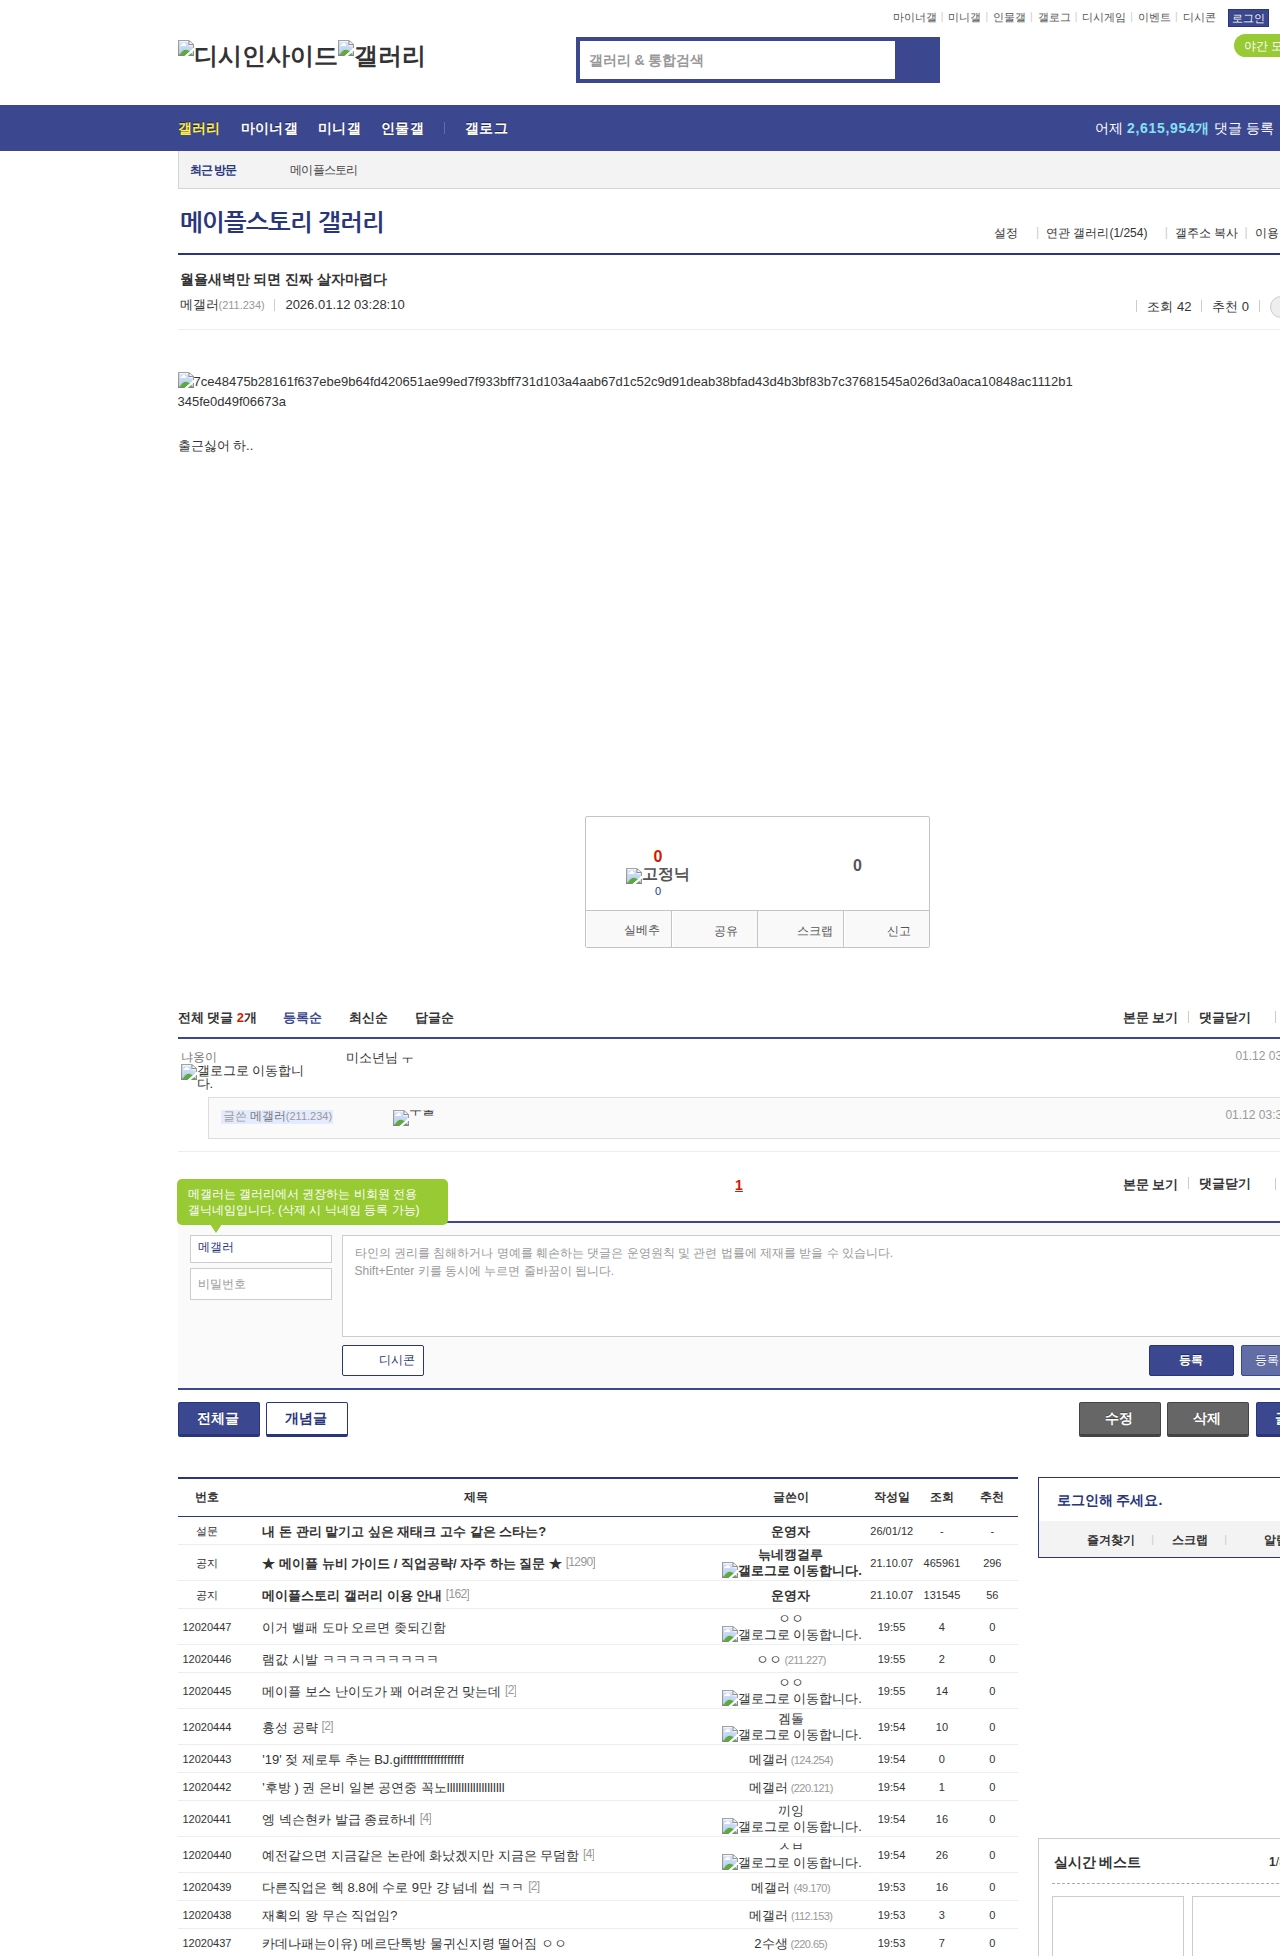Viewport: 1280px width, 1956px height.
Task: Click the 수정 button to edit post
Action: click(1120, 1419)
